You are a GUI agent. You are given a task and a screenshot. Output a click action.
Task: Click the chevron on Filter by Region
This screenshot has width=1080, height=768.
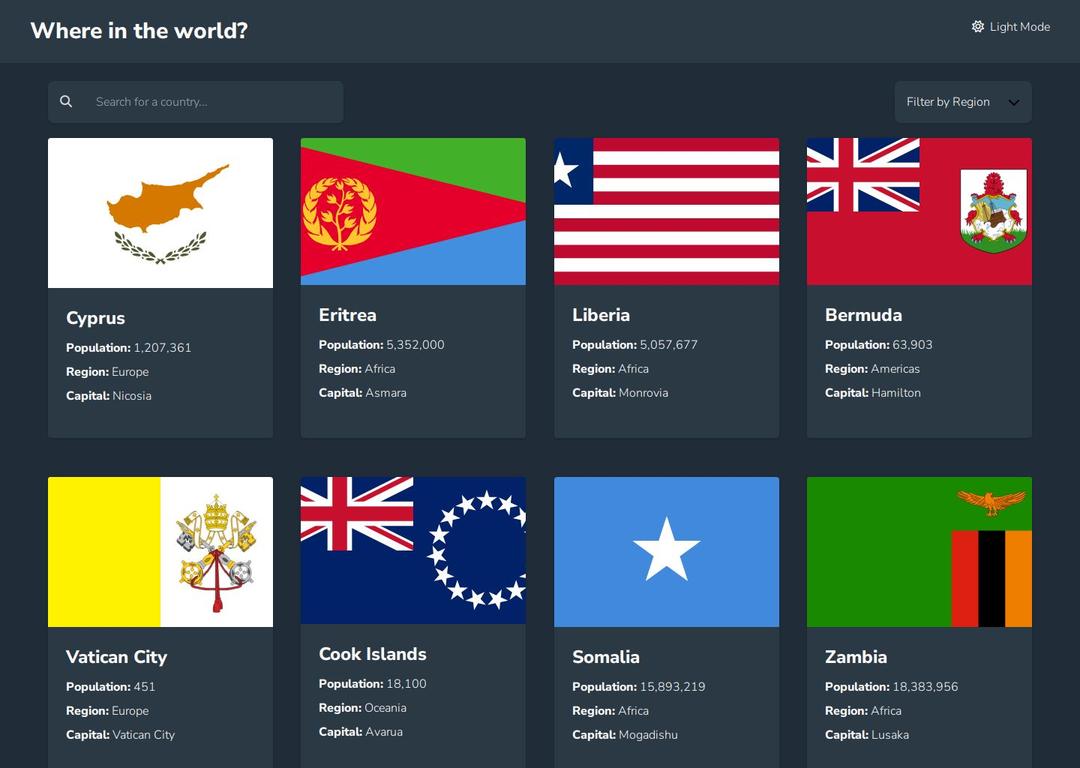coord(1013,101)
